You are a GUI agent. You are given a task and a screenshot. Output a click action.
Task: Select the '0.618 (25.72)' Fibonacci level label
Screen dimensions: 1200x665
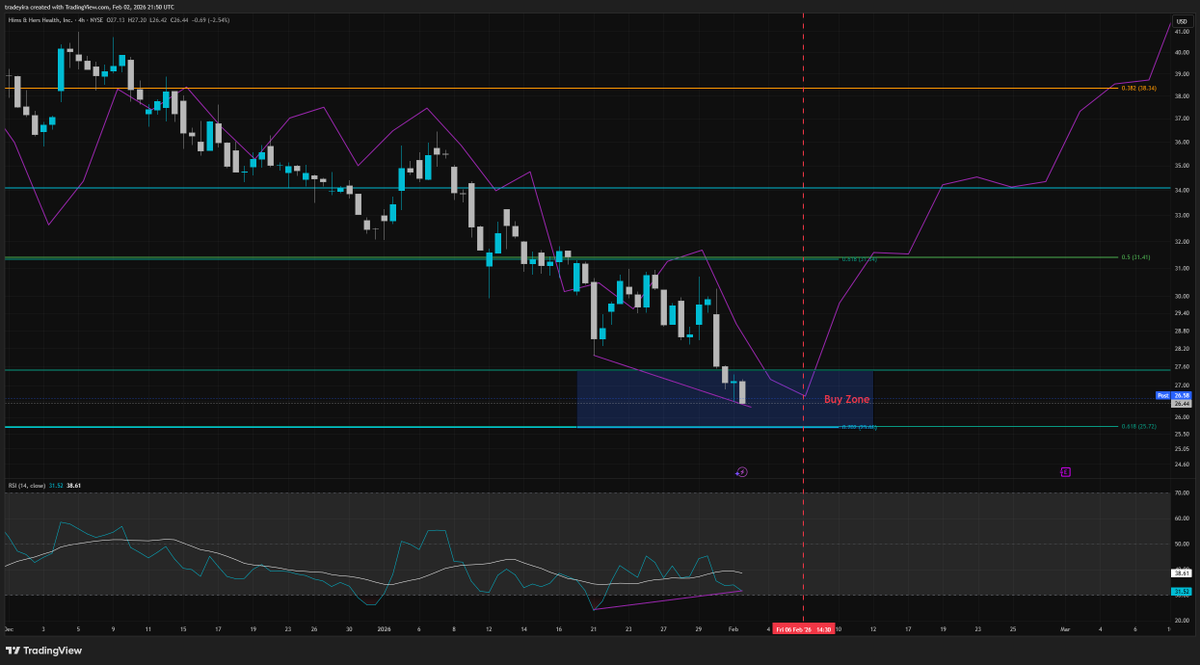pos(1139,426)
